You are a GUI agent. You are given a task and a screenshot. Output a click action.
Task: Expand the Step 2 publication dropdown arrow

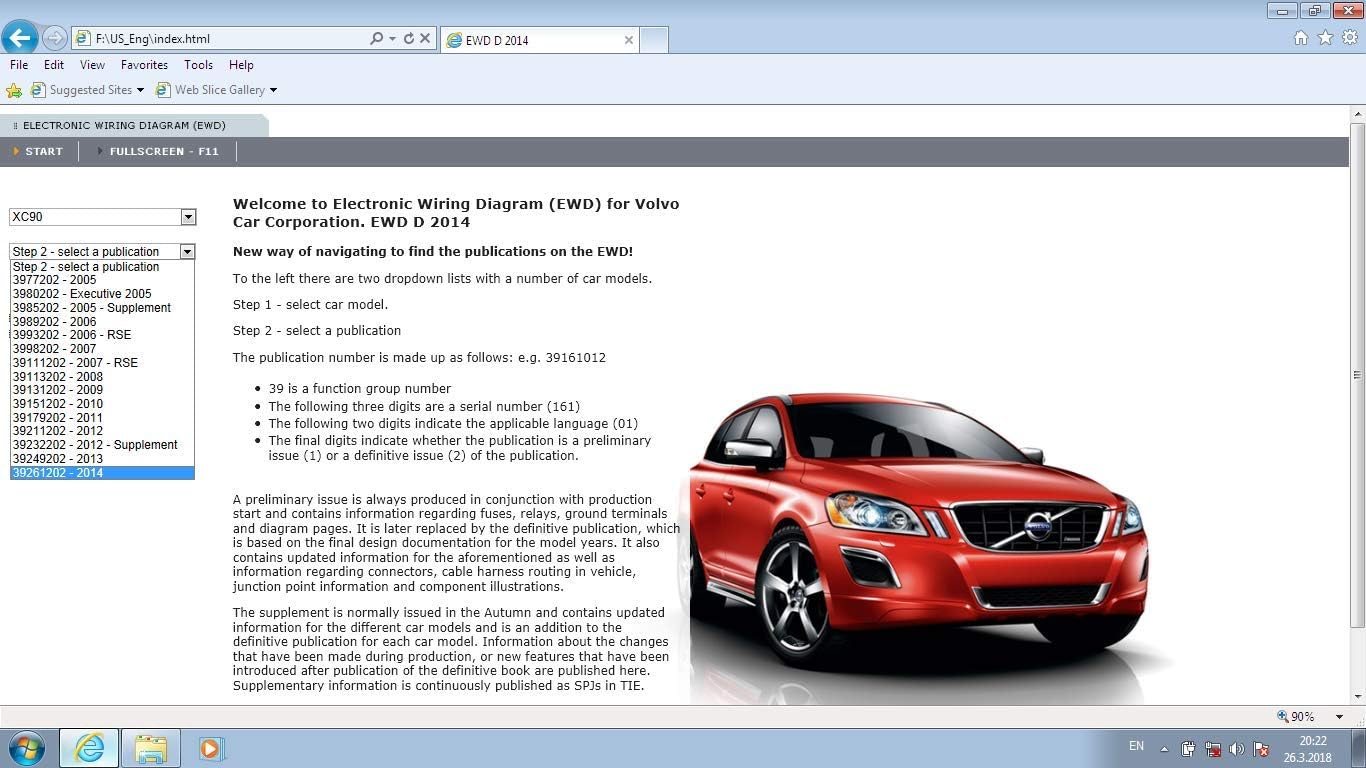pos(187,251)
